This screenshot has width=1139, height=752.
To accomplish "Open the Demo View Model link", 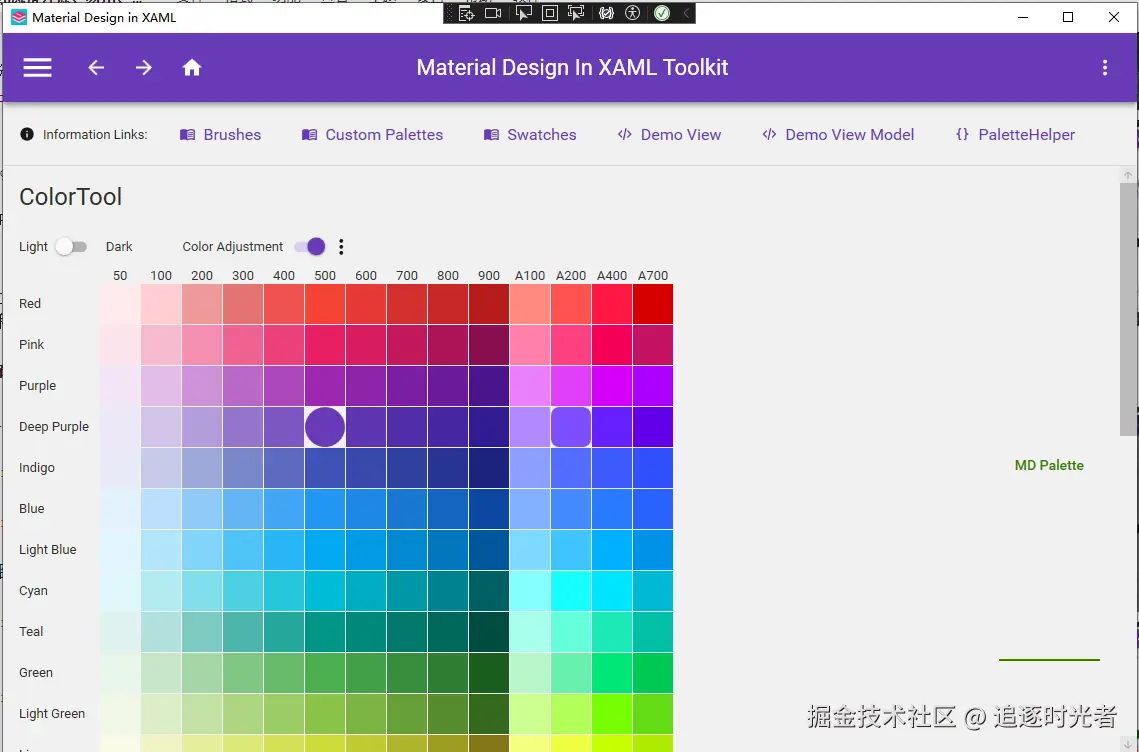I will [x=838, y=134].
